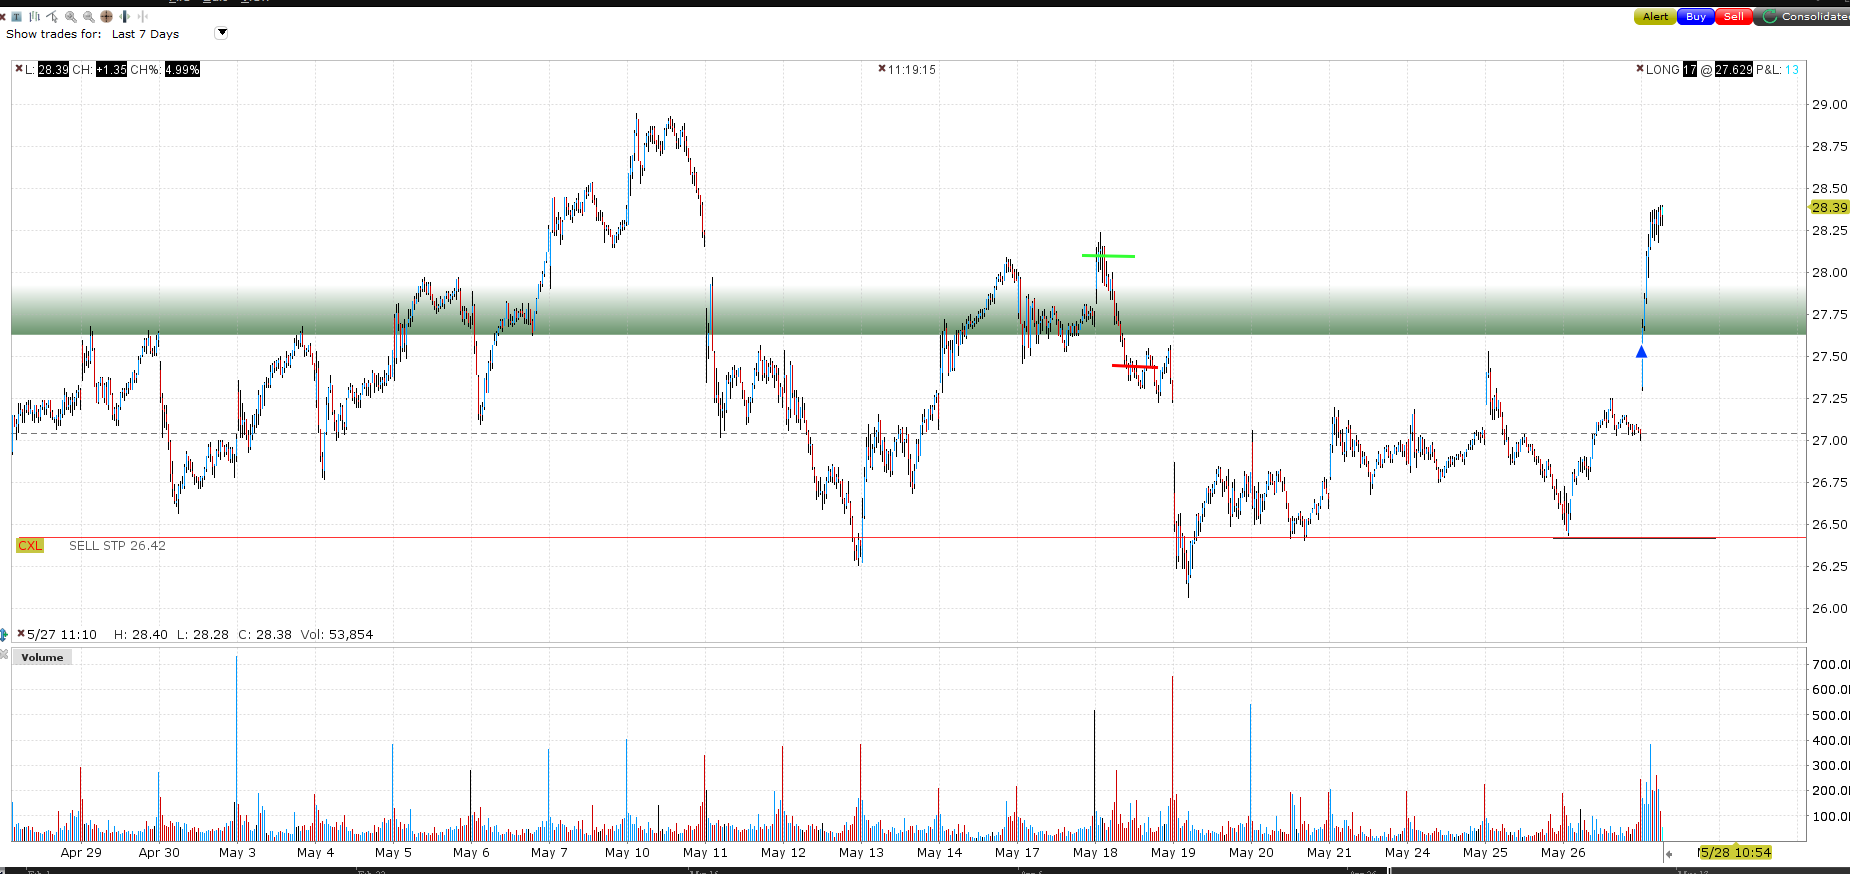Click the Consolidated refresh button

coord(1803,16)
